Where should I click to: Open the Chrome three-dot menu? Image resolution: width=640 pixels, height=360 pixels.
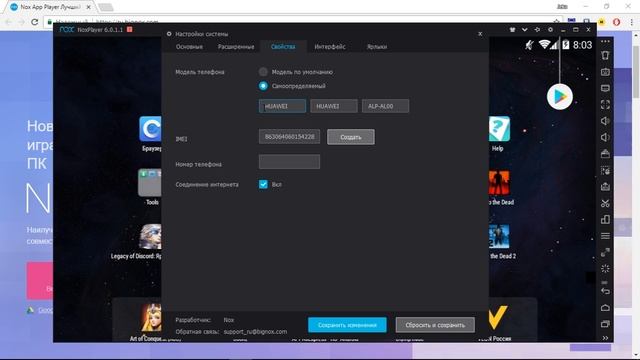632,22
